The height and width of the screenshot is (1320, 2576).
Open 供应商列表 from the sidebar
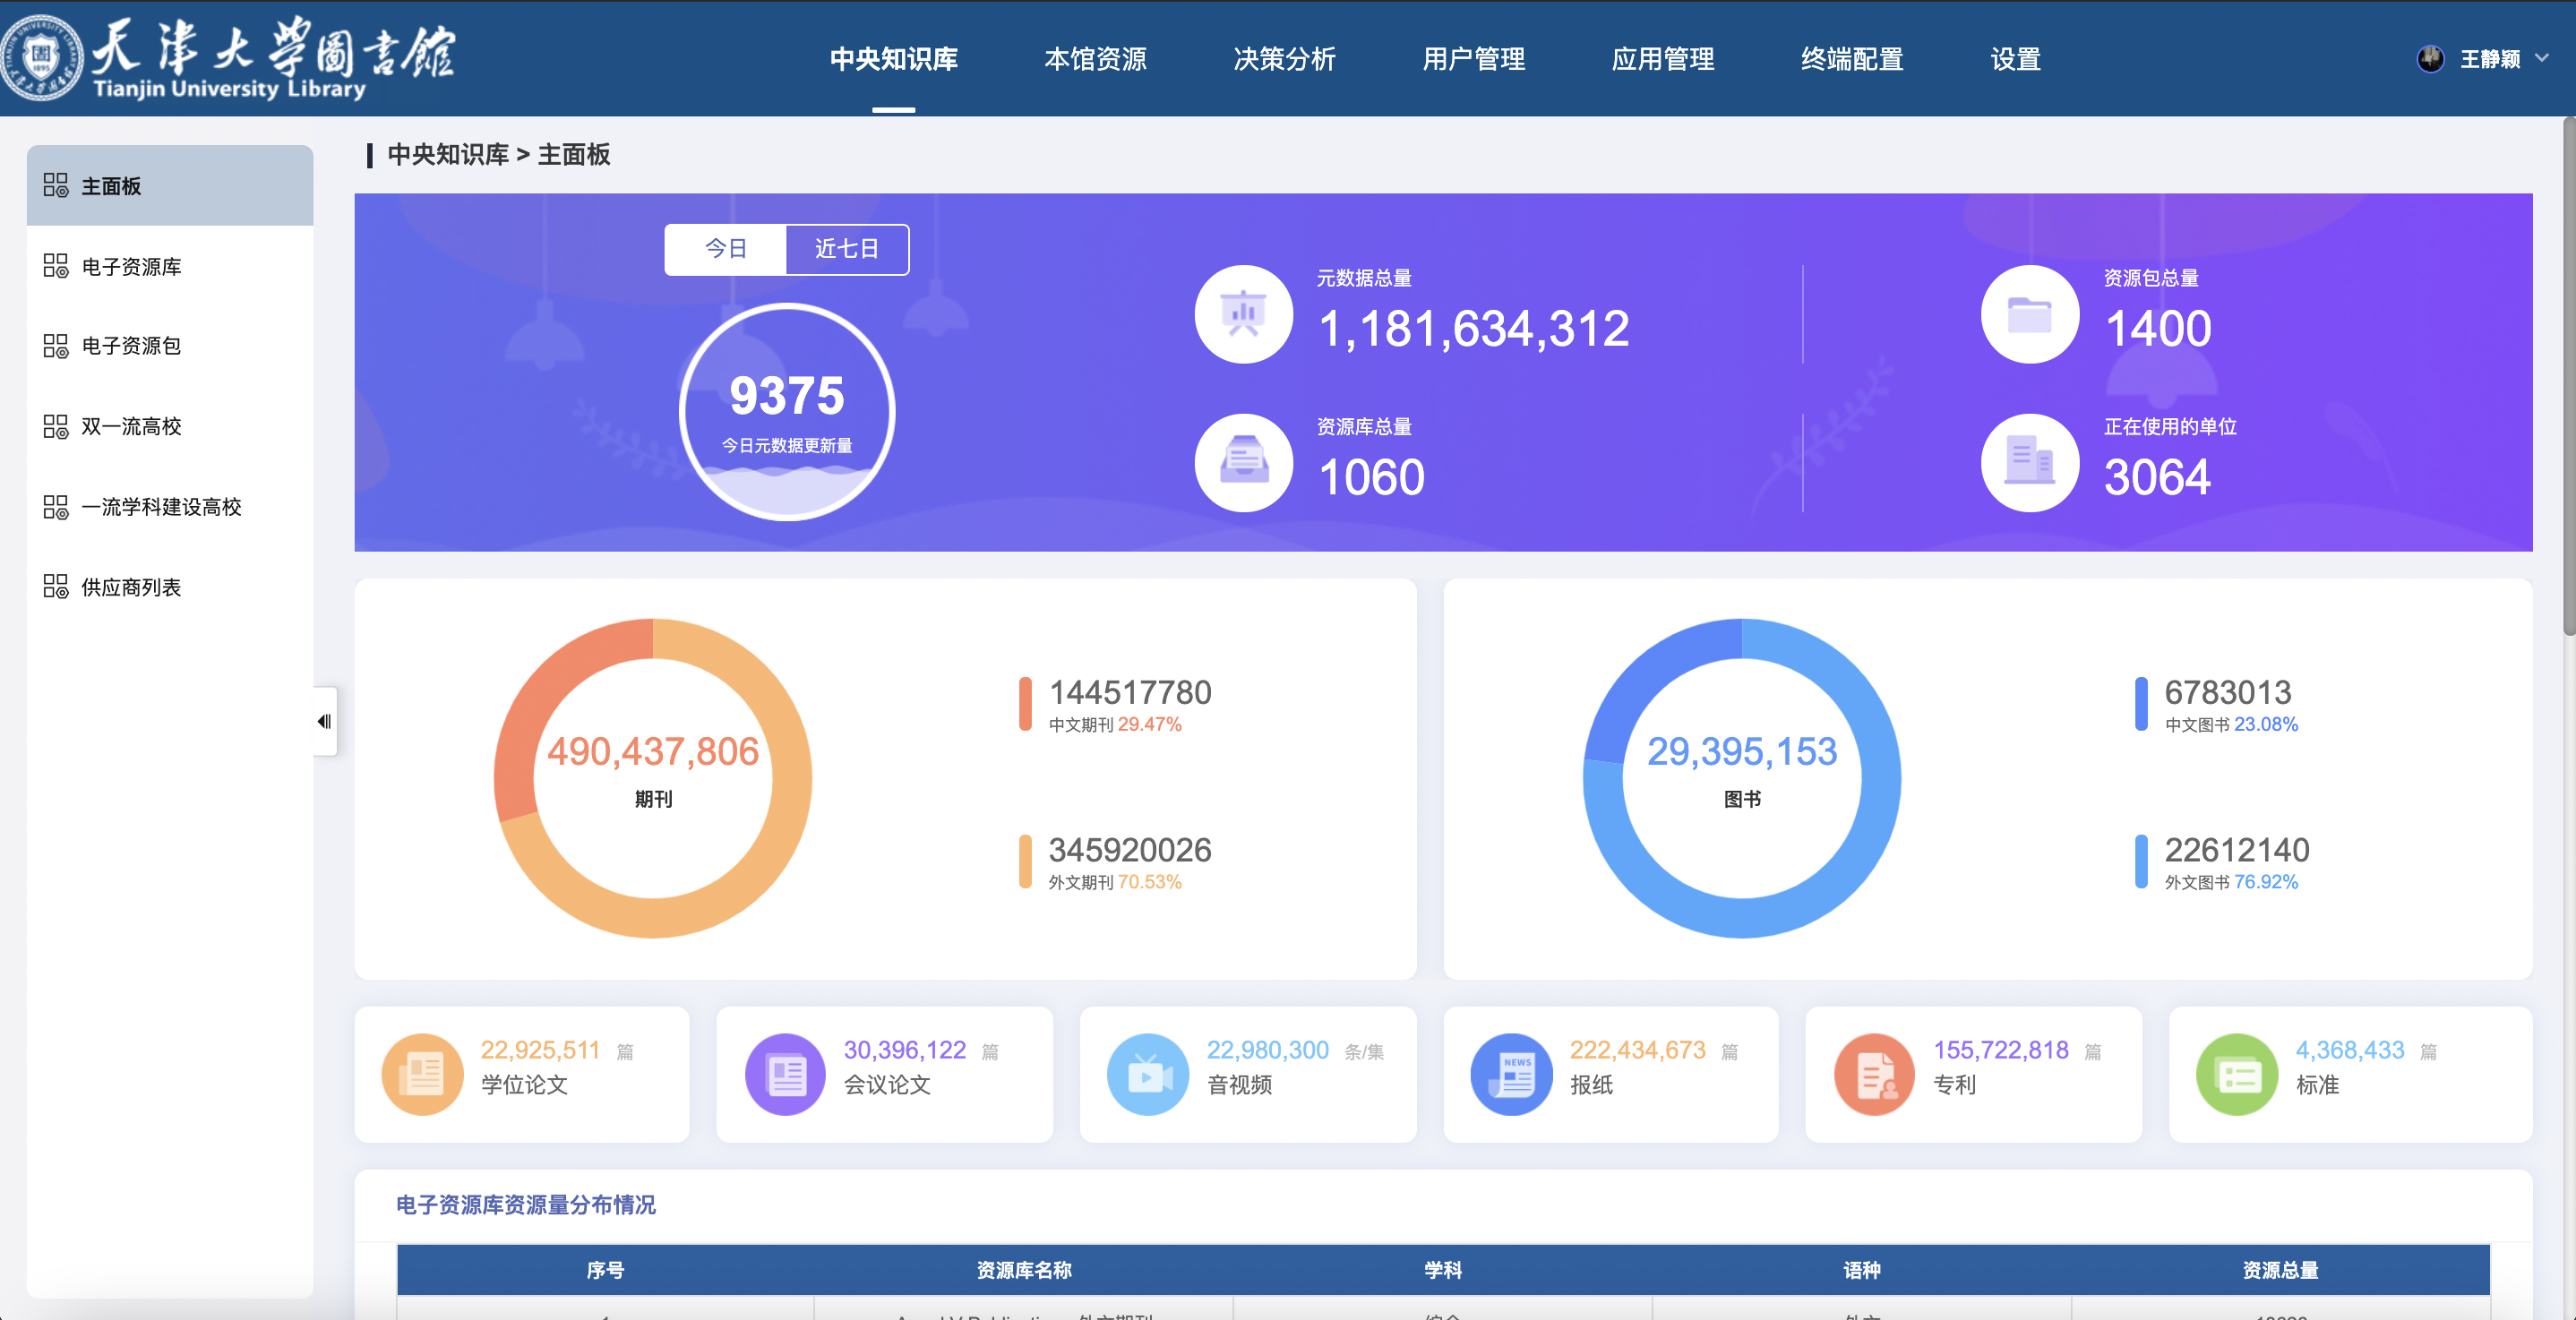pos(131,587)
